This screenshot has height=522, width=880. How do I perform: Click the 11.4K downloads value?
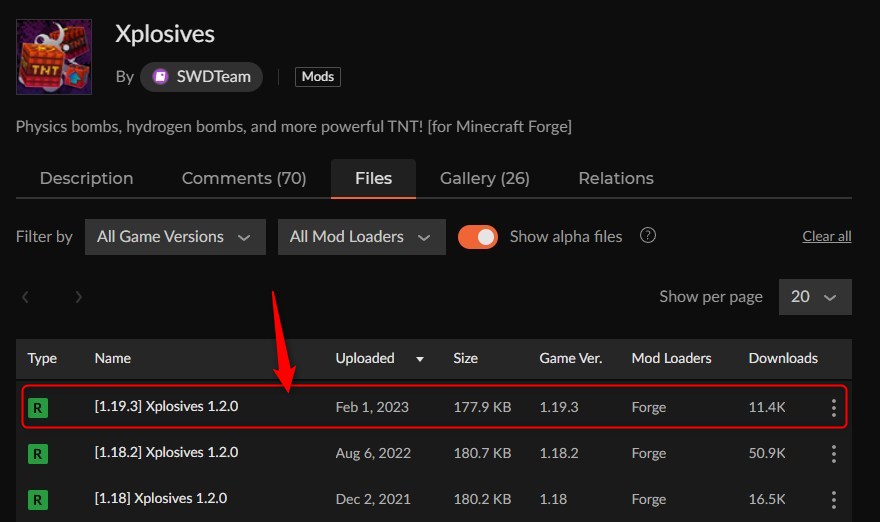pyautogui.click(x=767, y=407)
